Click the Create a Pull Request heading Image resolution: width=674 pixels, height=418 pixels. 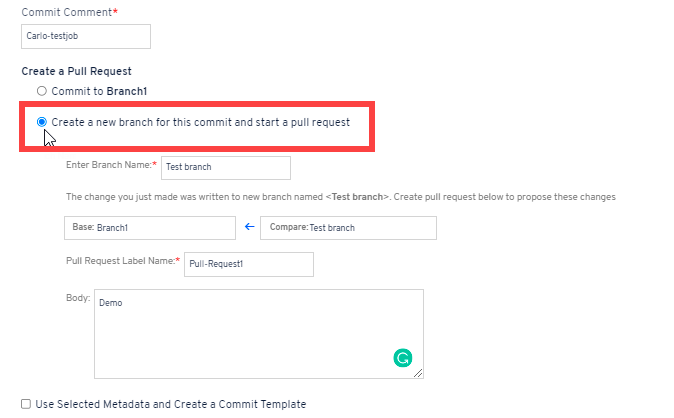tap(76, 72)
